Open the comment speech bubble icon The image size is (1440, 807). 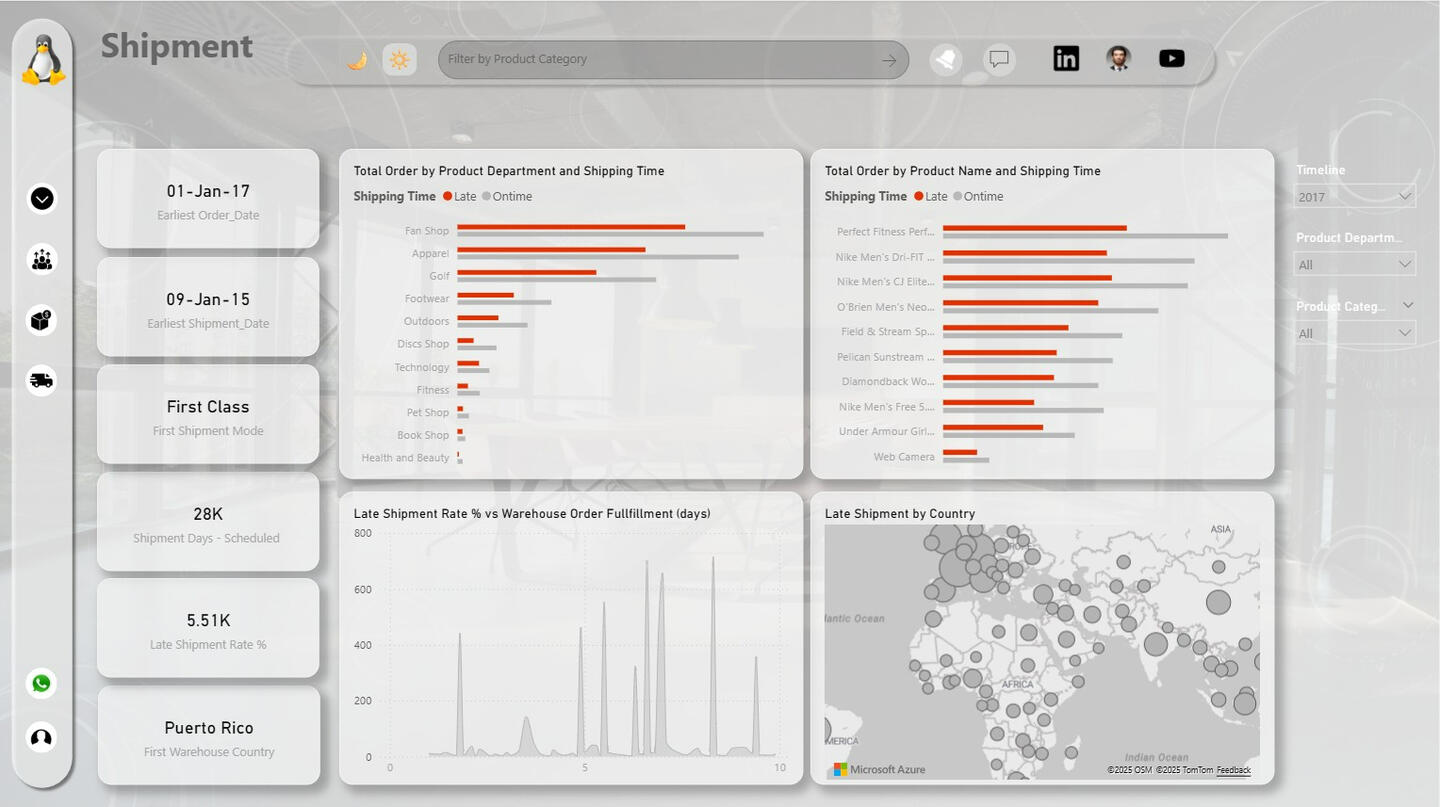(x=998, y=60)
